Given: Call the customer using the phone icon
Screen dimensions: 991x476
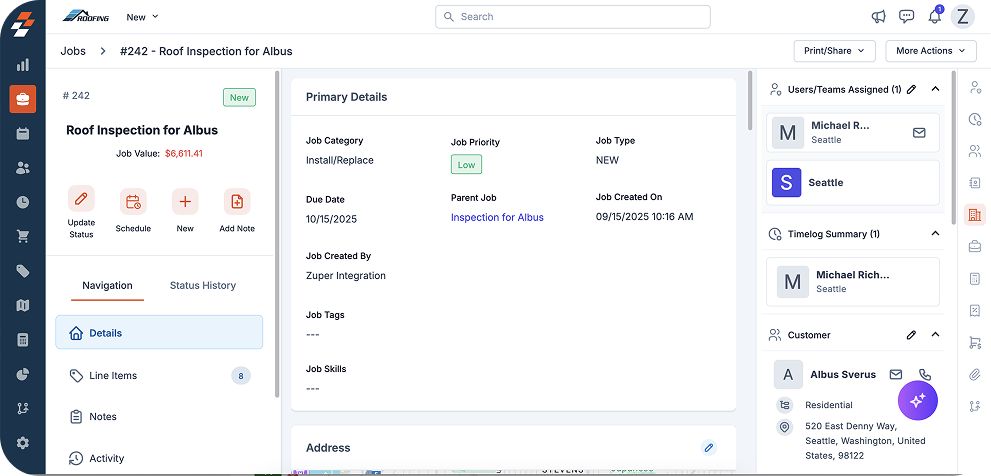Looking at the screenshot, I should (924, 374).
